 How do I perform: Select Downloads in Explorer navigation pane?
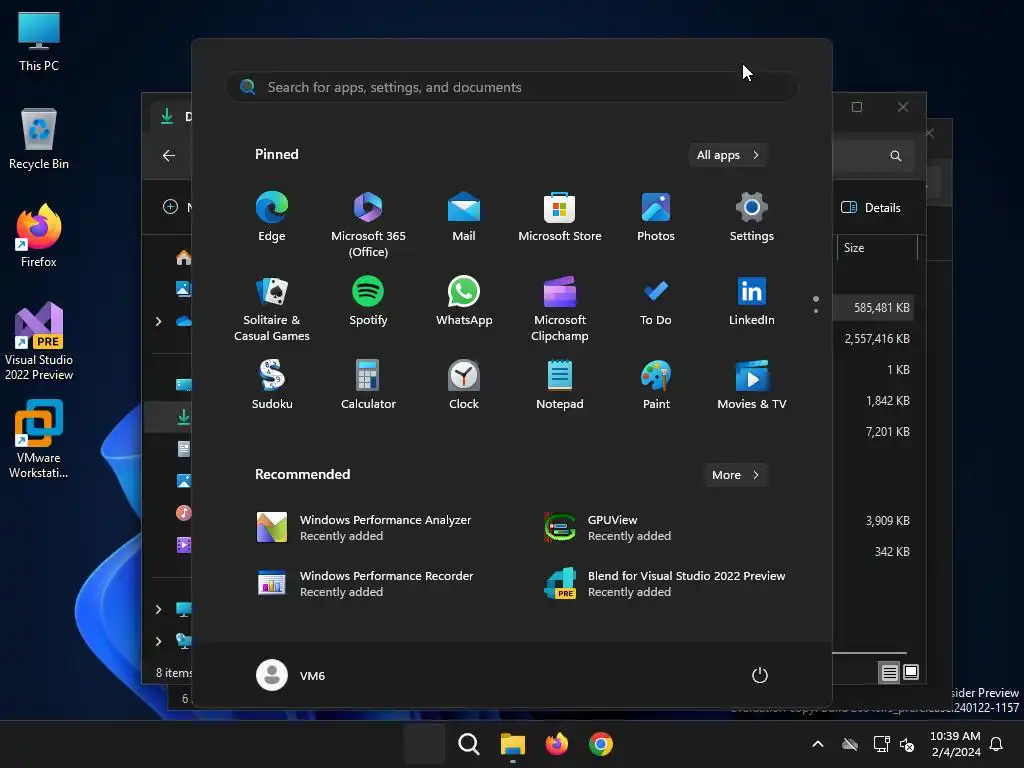[183, 417]
